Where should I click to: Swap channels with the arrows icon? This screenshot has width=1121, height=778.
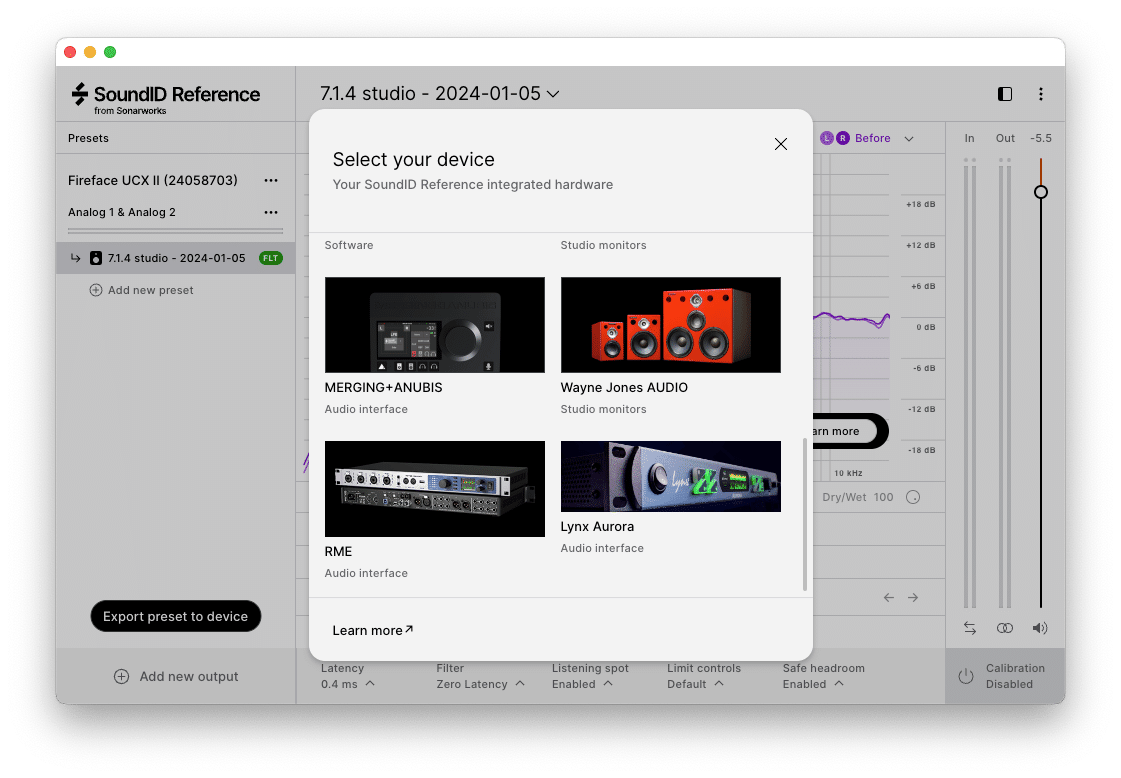click(x=969, y=628)
